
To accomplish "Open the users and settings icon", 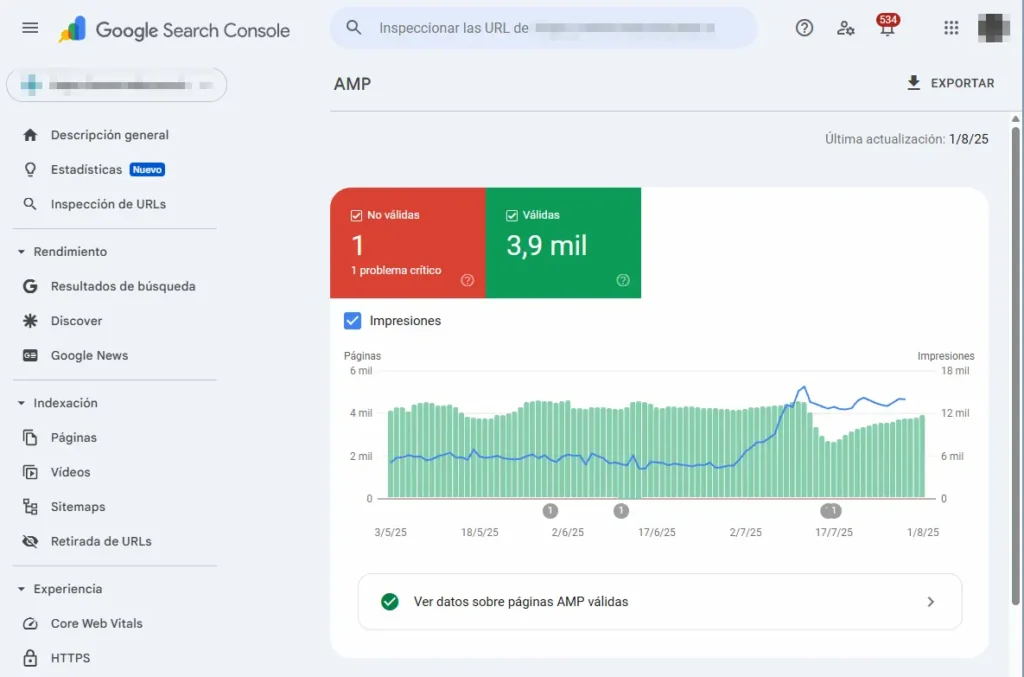I will click(x=845, y=28).
